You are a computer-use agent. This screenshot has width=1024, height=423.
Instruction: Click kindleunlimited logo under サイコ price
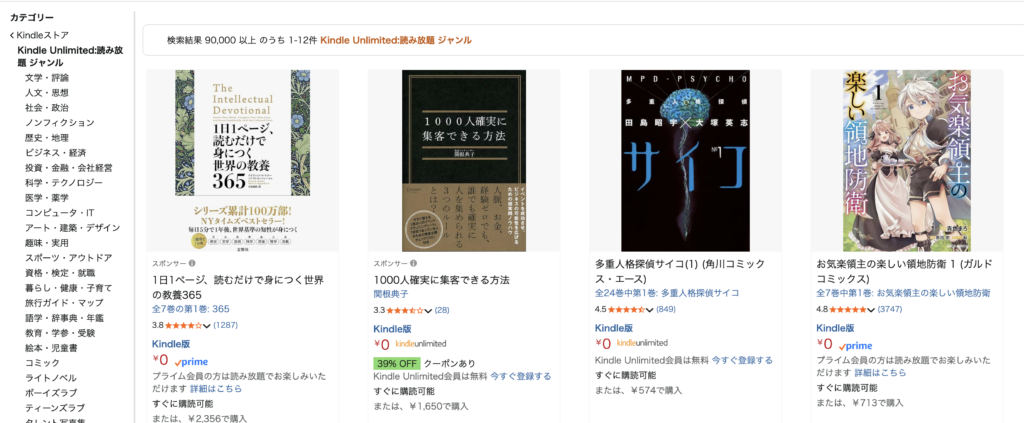coord(642,343)
